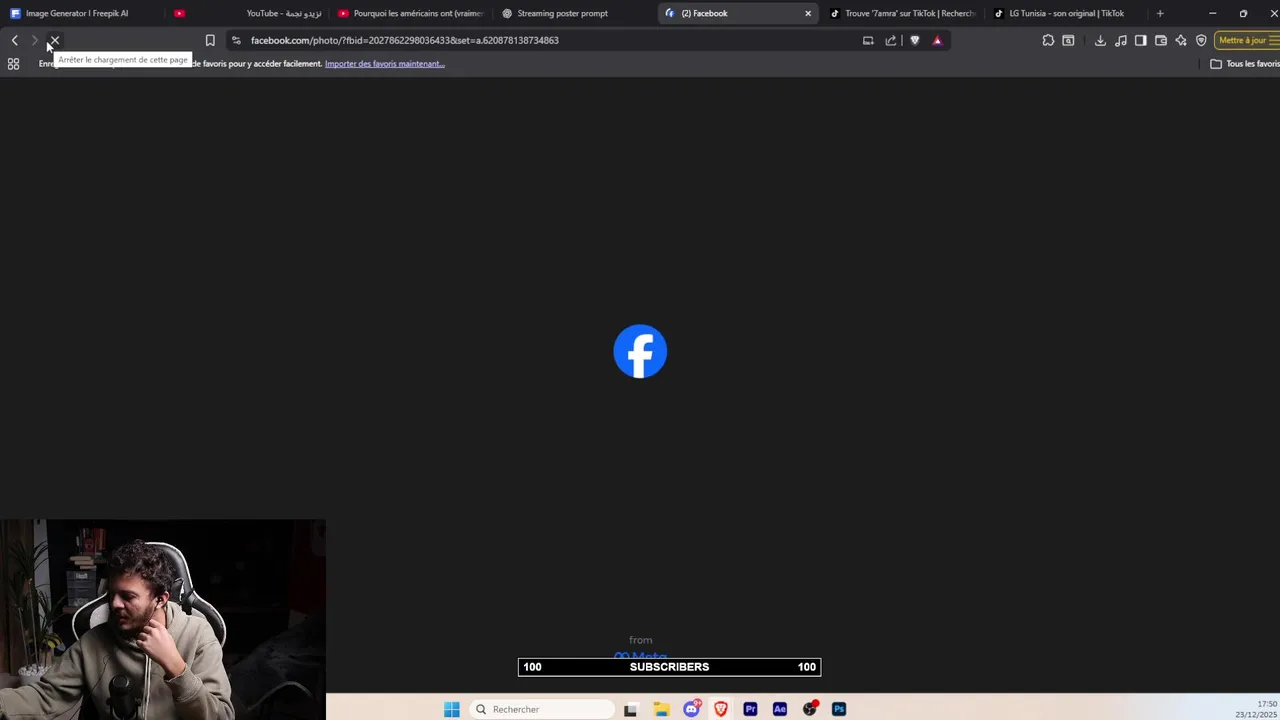Open the music note playlist icon
The width and height of the screenshot is (1280, 720).
pos(1120,40)
